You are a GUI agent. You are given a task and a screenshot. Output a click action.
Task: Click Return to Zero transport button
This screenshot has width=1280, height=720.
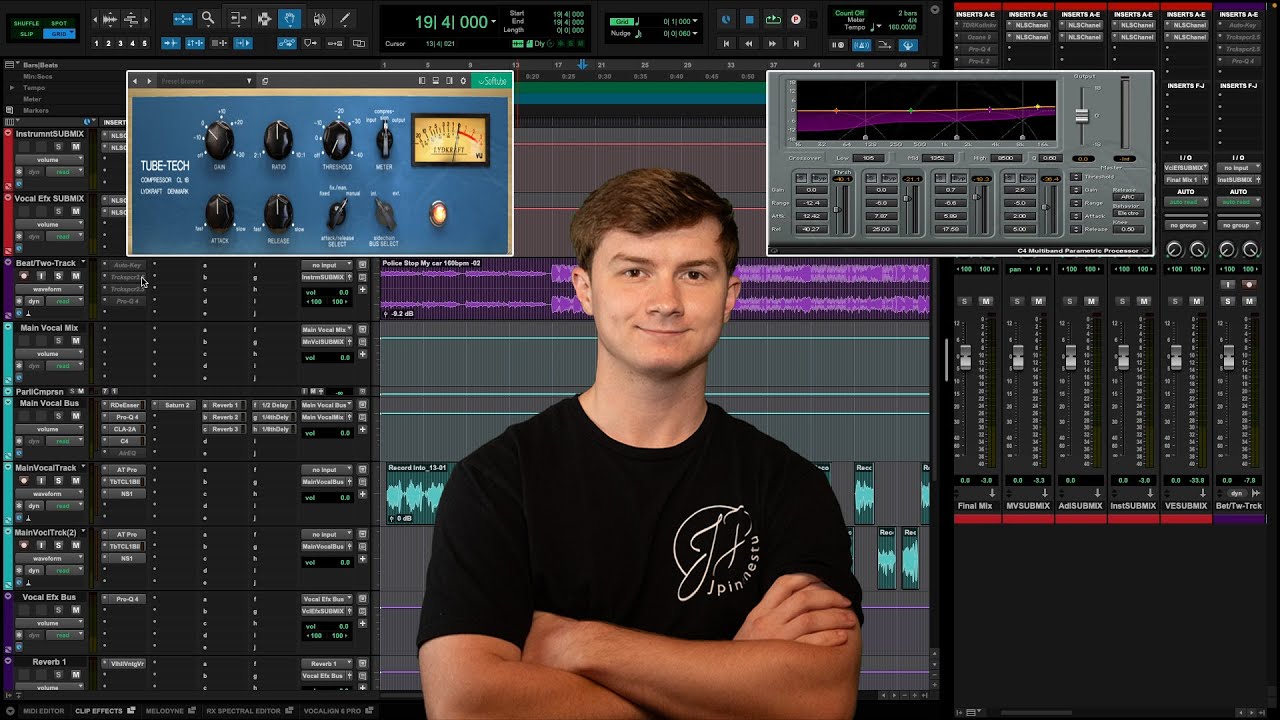point(726,44)
